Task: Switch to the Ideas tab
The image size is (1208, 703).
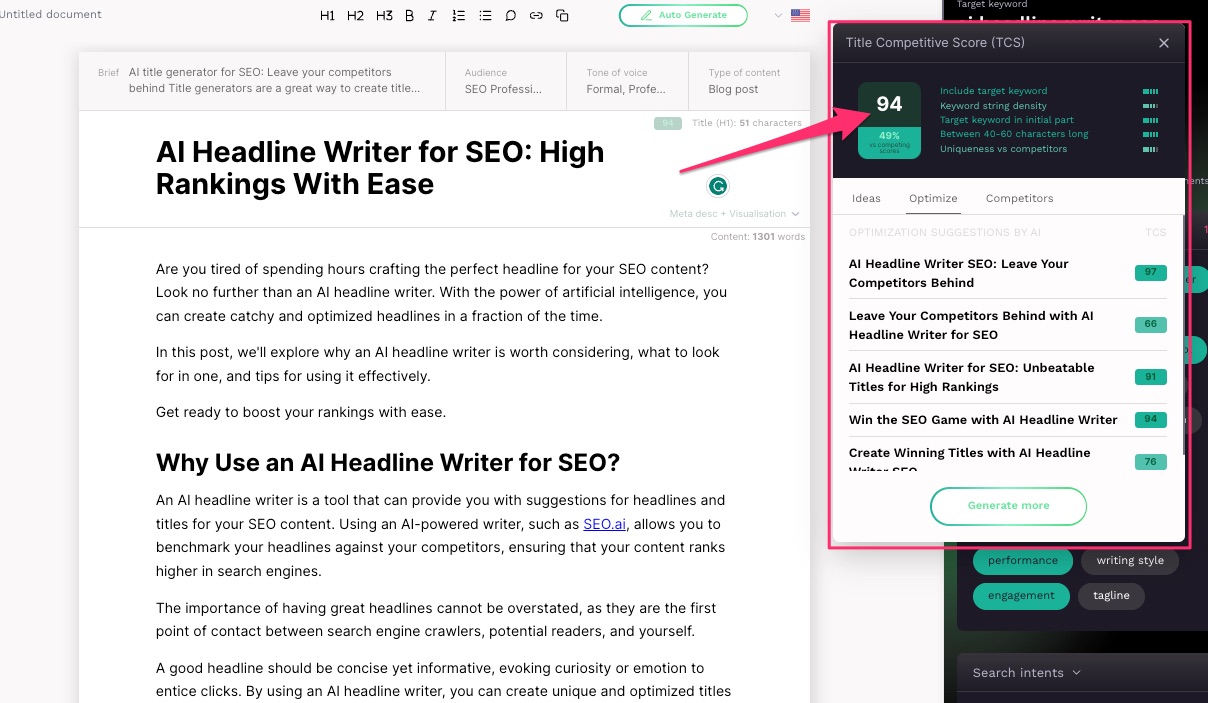Action: point(866,198)
